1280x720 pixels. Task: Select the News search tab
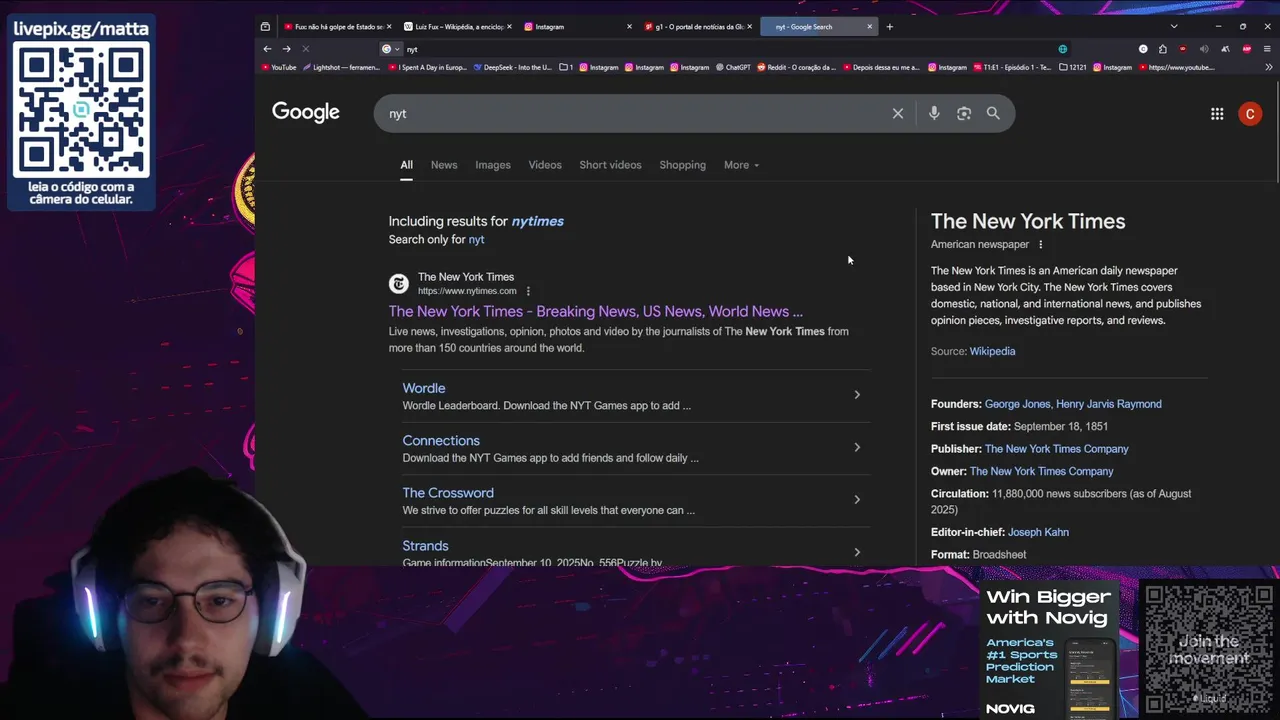pyautogui.click(x=444, y=165)
